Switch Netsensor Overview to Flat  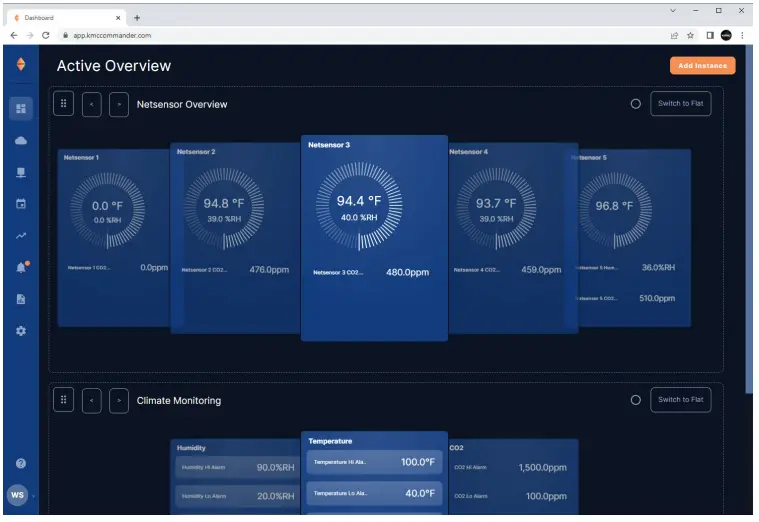[x=681, y=104]
